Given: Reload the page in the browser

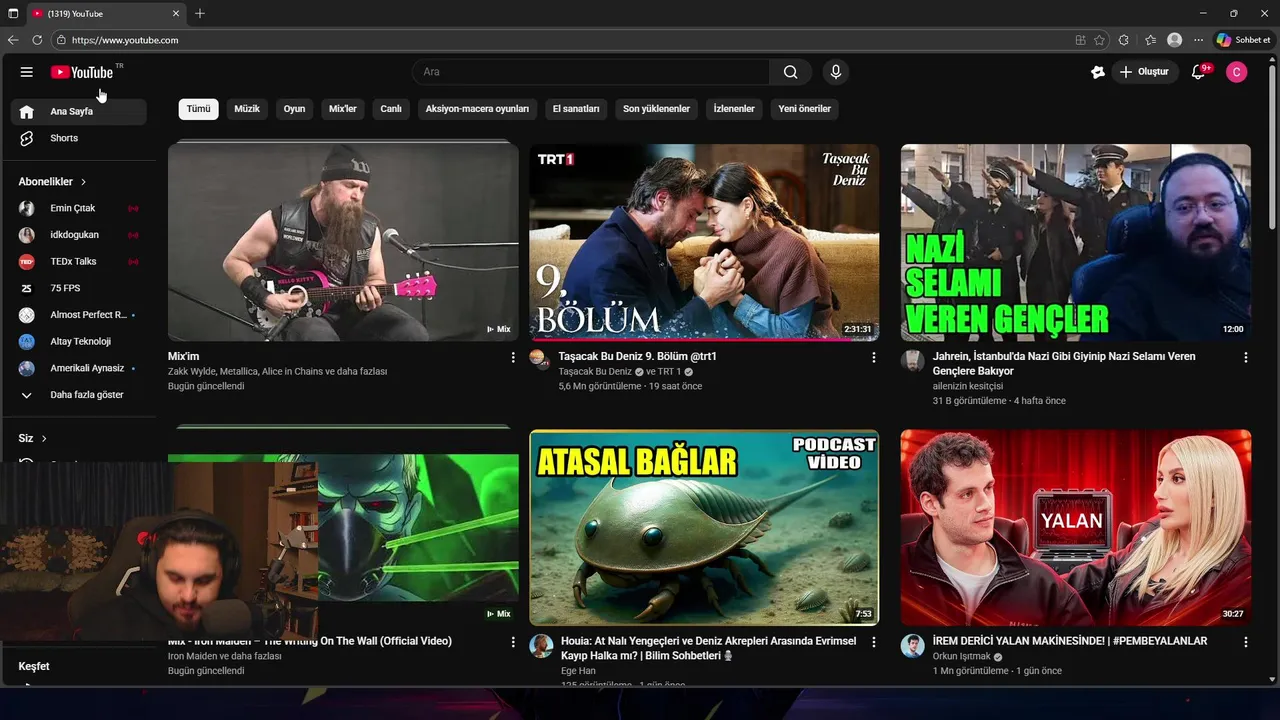Looking at the screenshot, I should (x=37, y=40).
